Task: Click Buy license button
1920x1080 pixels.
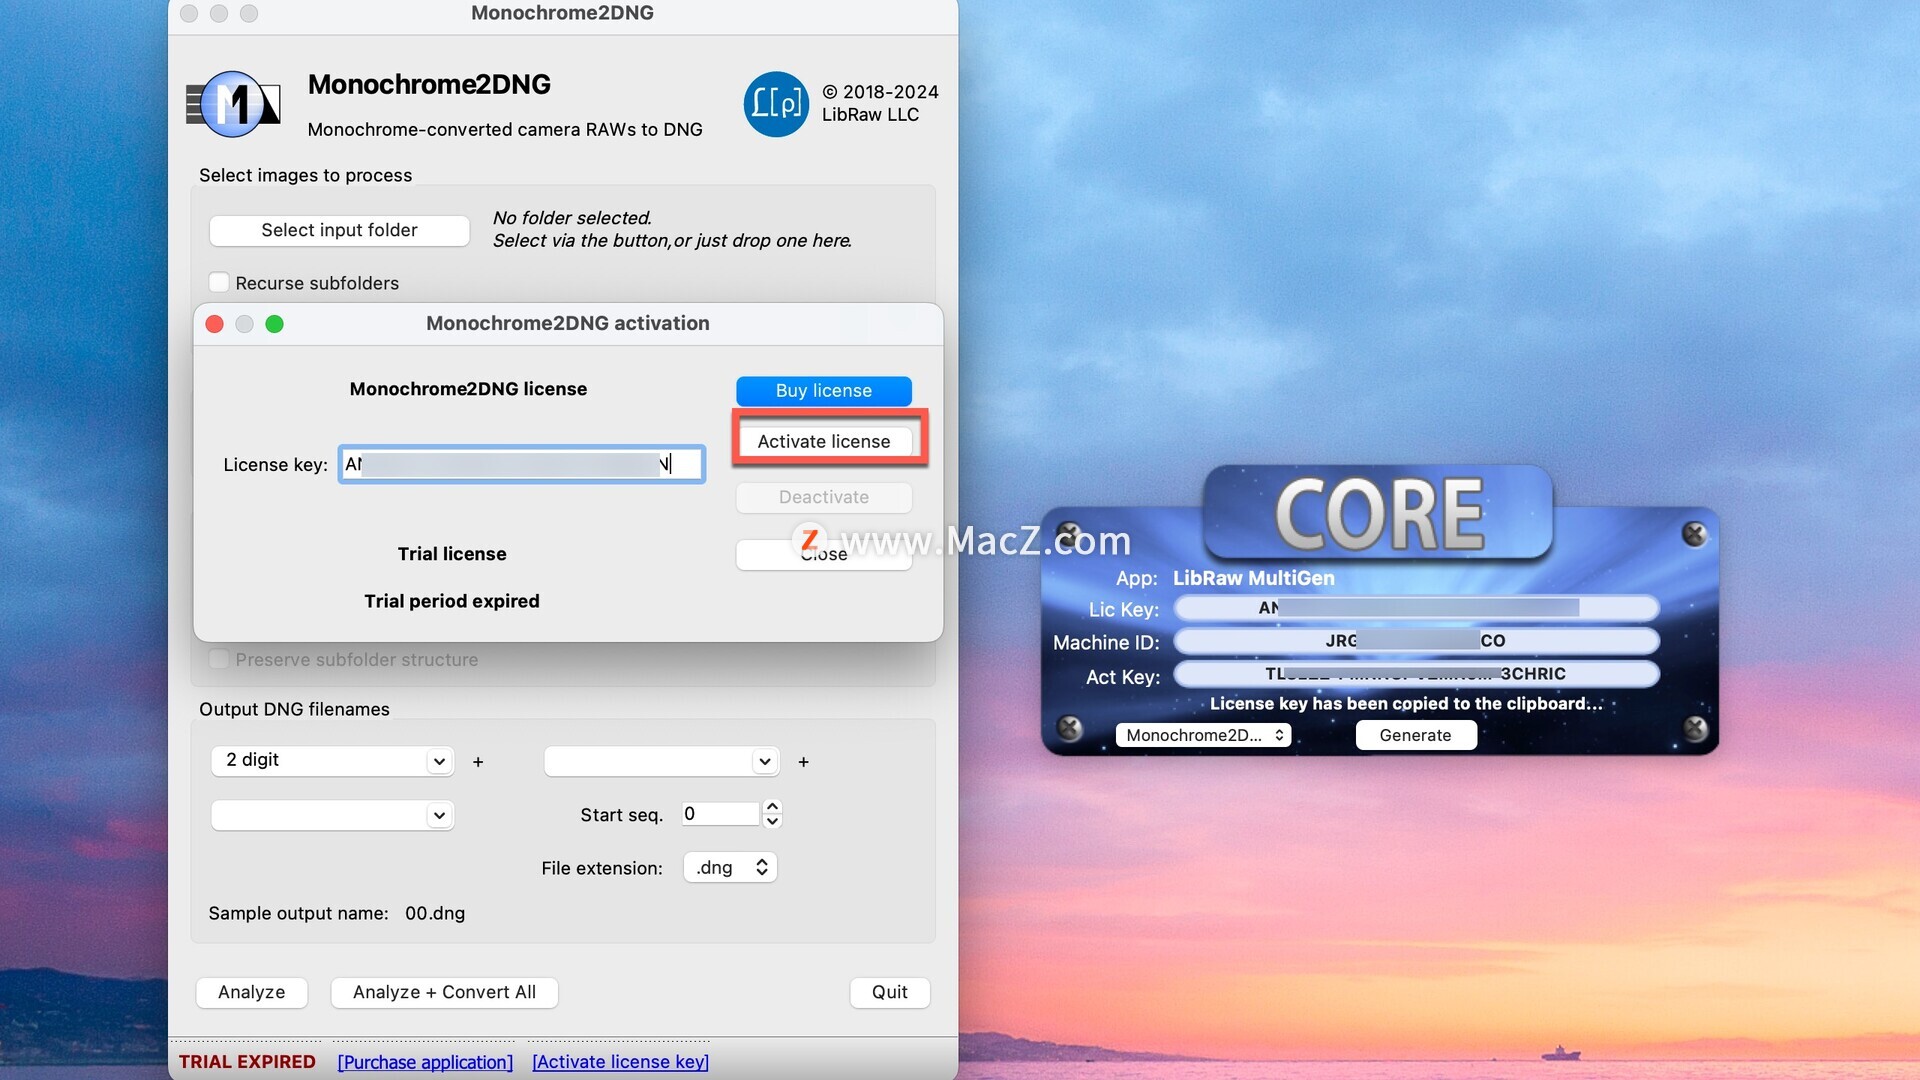Action: (x=824, y=391)
